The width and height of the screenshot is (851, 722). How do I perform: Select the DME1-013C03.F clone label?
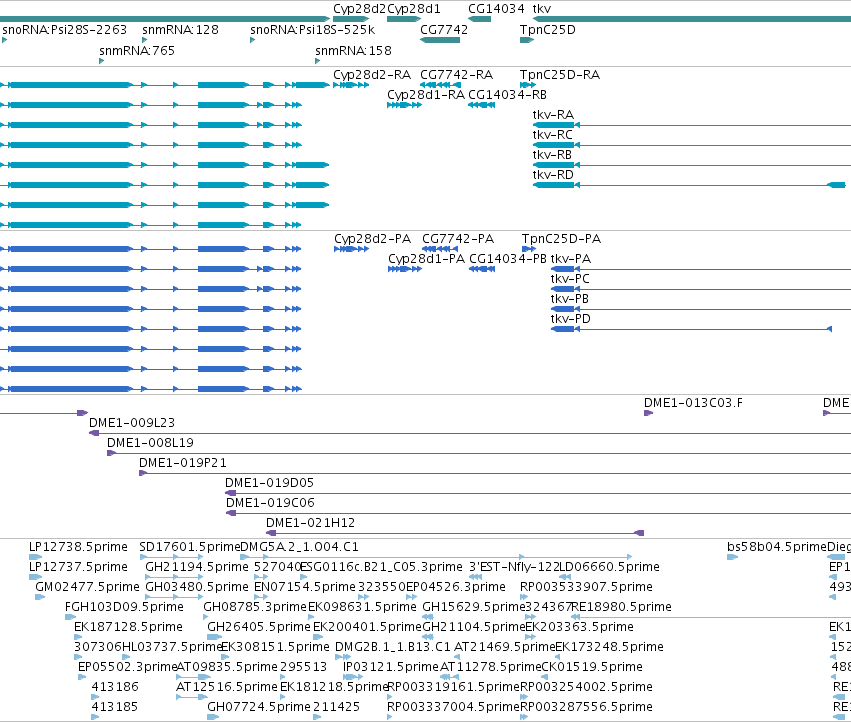click(693, 403)
